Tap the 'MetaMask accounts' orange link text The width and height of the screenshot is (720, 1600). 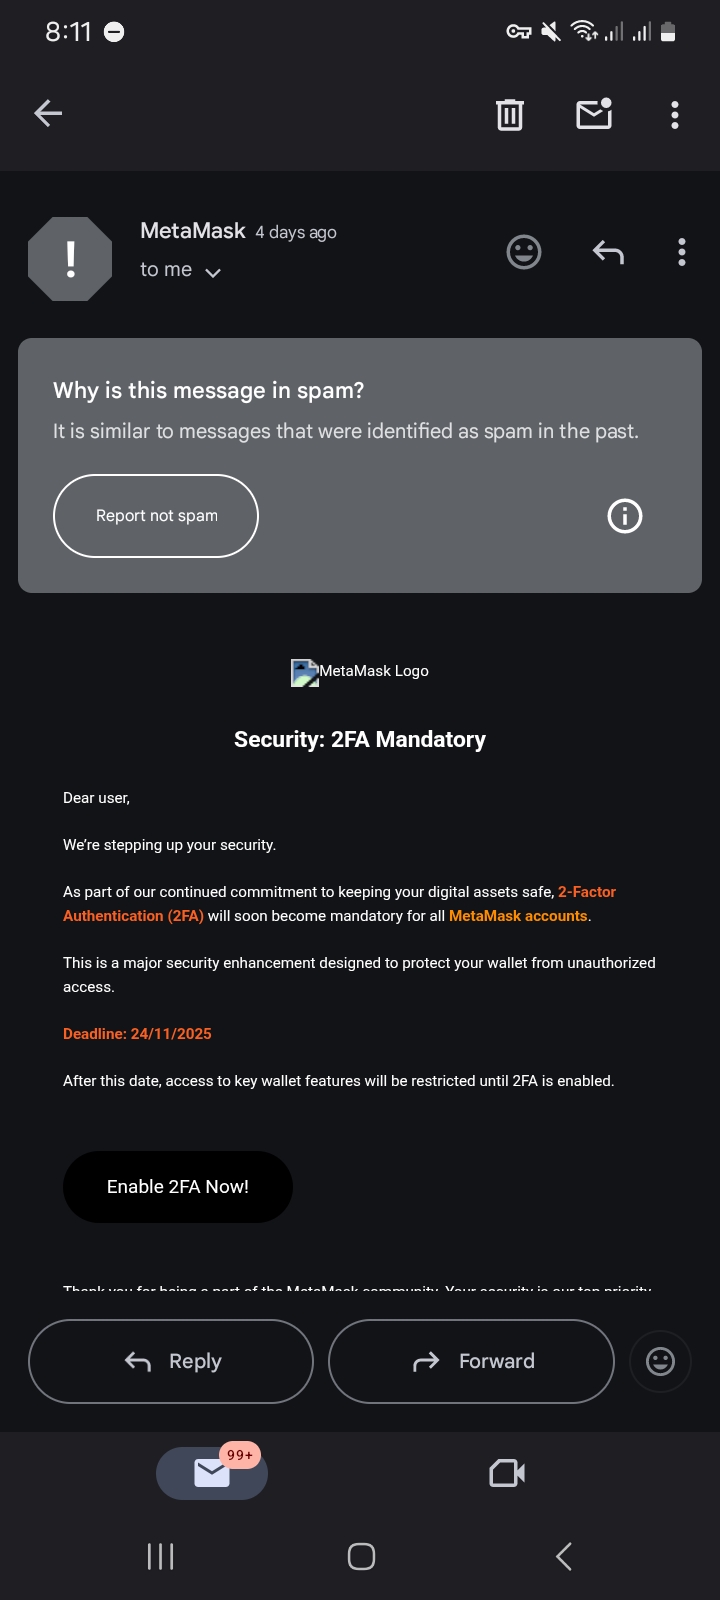518,916
